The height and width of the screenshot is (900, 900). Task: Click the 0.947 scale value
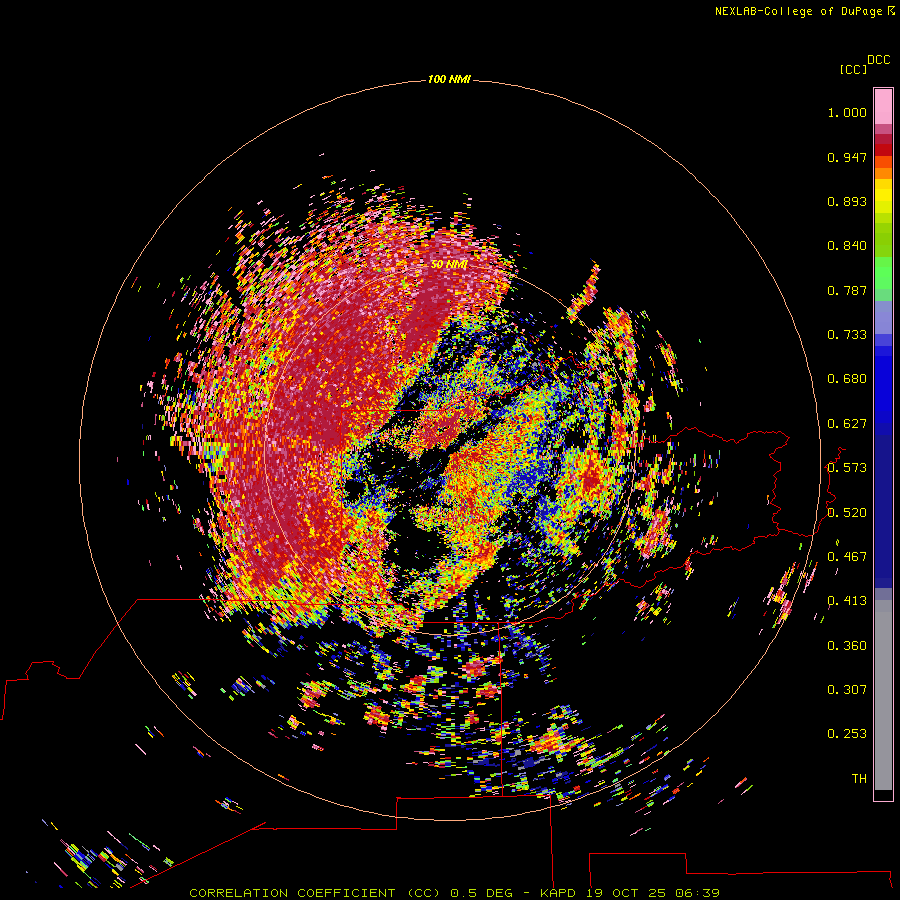(x=847, y=157)
